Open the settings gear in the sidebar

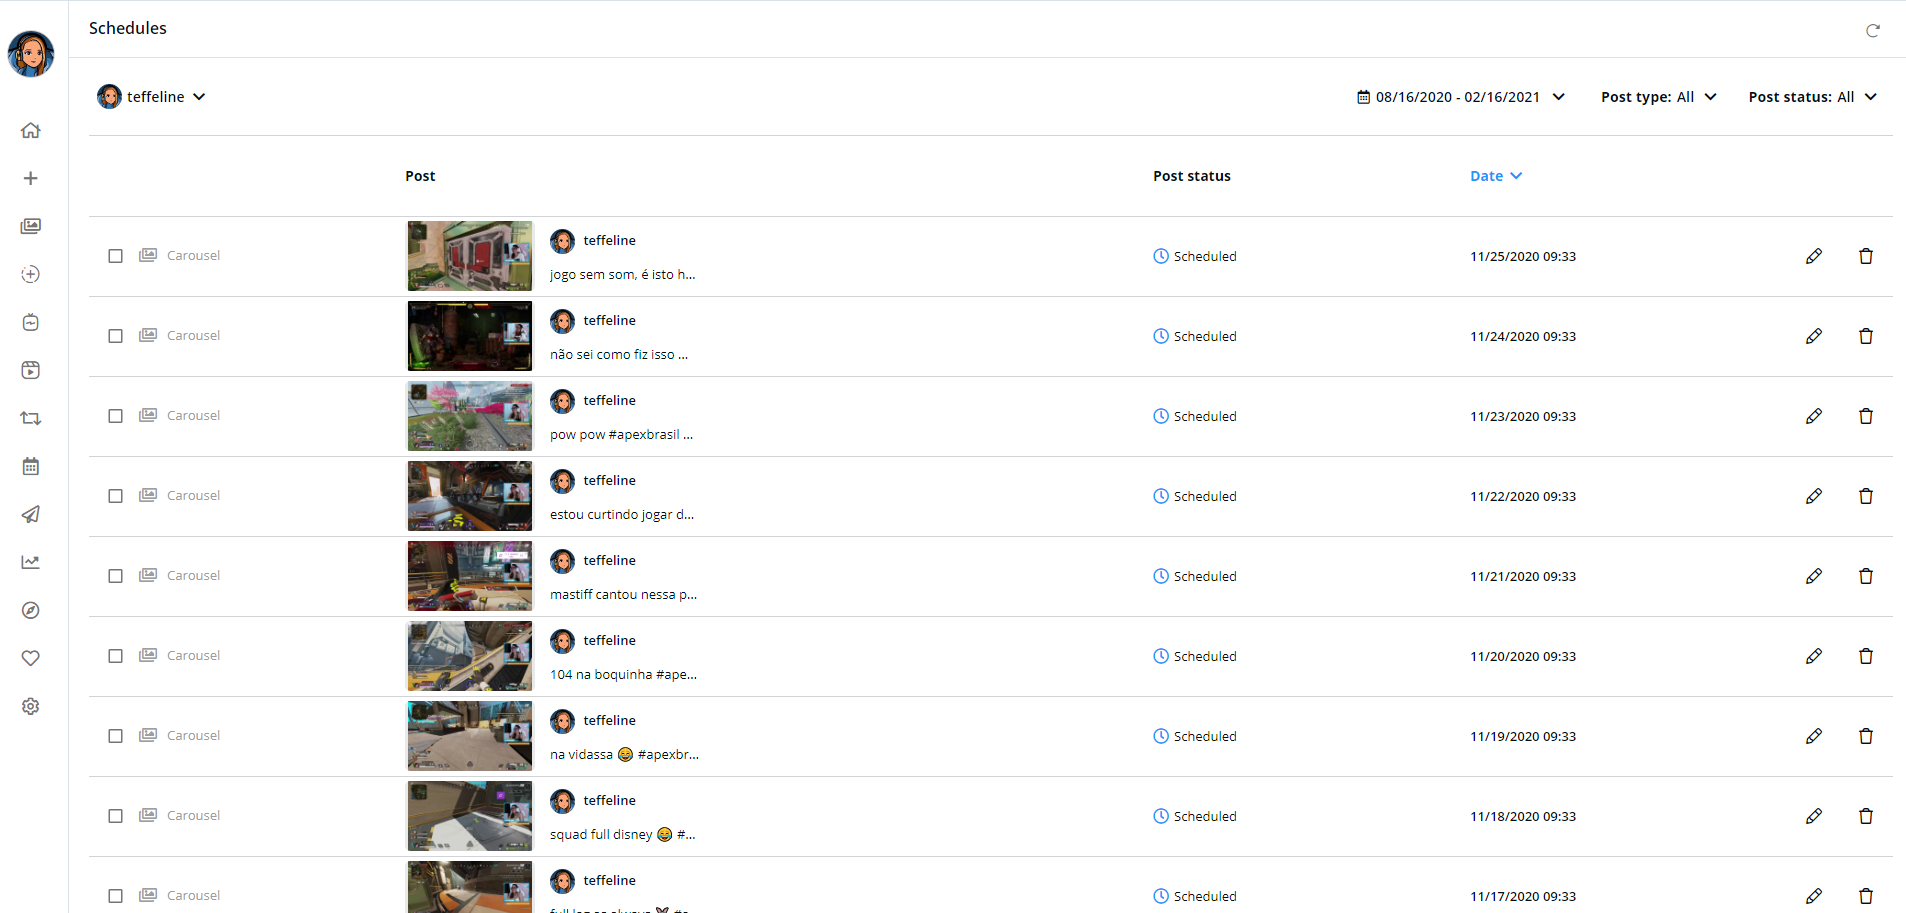point(31,706)
